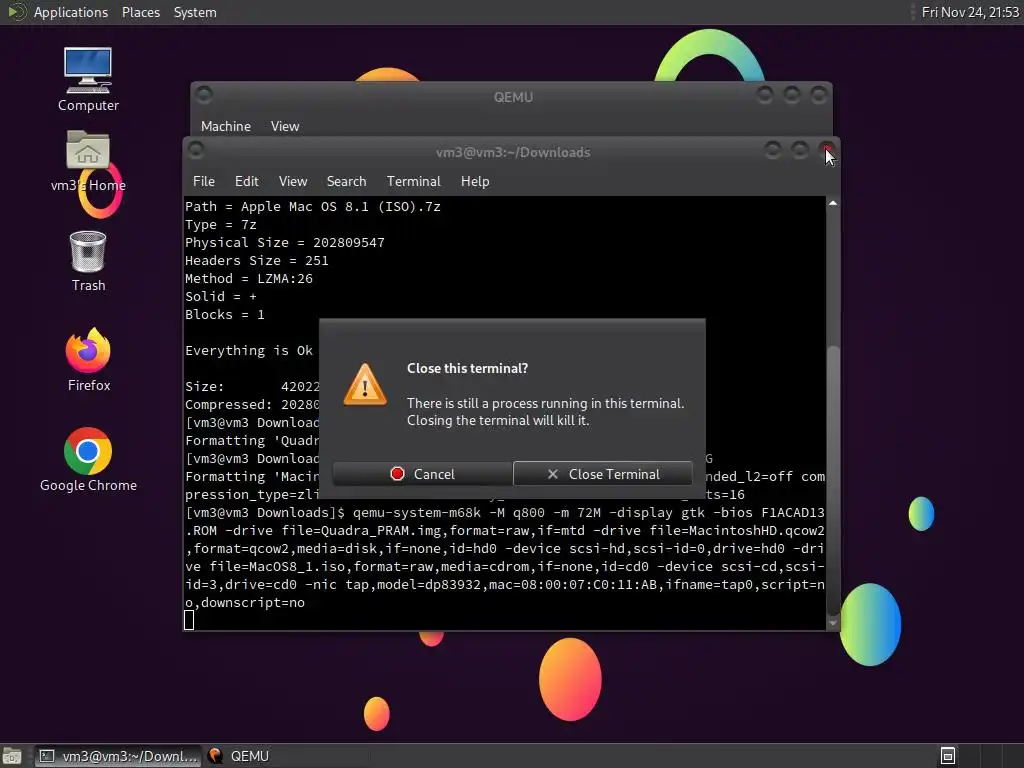Screen dimensions: 1024x768
Task: Click the warning icon in the dialog
Action: [365, 384]
